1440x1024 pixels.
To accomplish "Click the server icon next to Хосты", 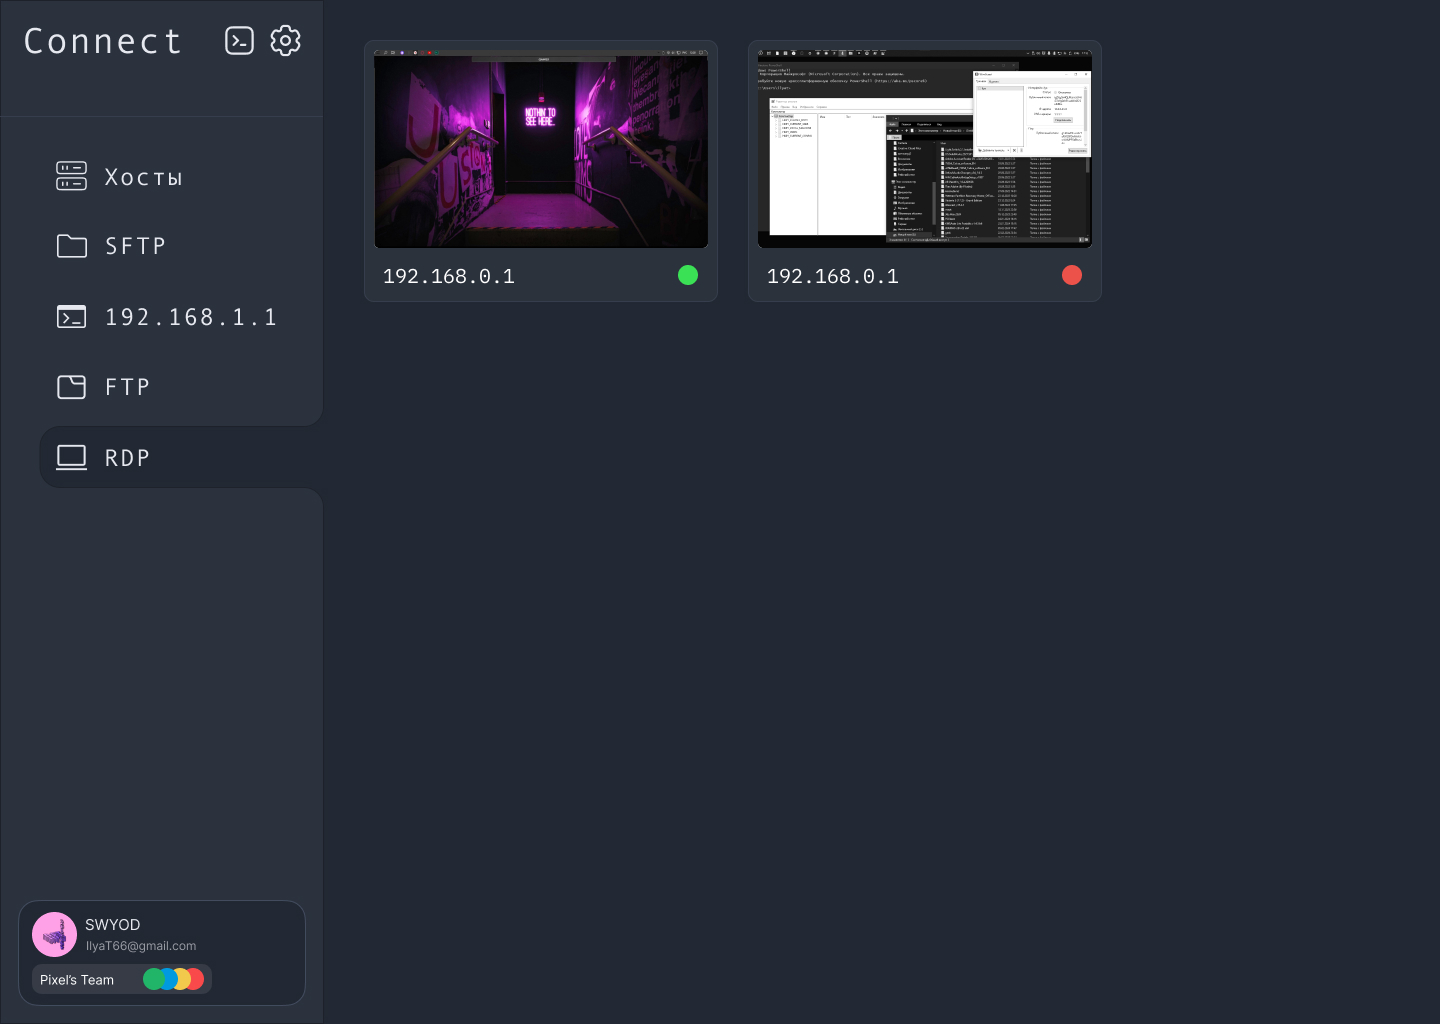I will pyautogui.click(x=71, y=176).
